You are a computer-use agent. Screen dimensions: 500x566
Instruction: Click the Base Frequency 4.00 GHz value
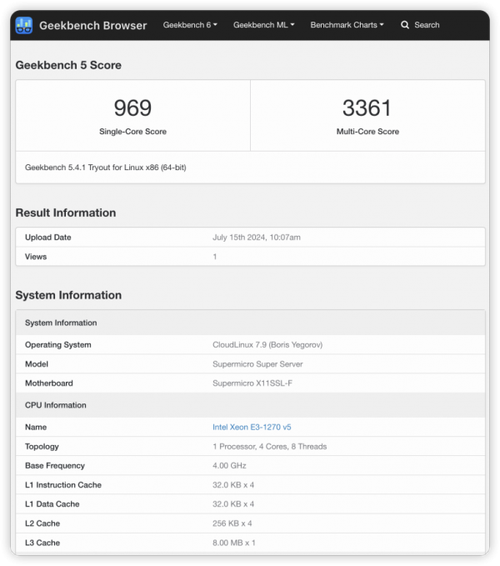(x=229, y=466)
